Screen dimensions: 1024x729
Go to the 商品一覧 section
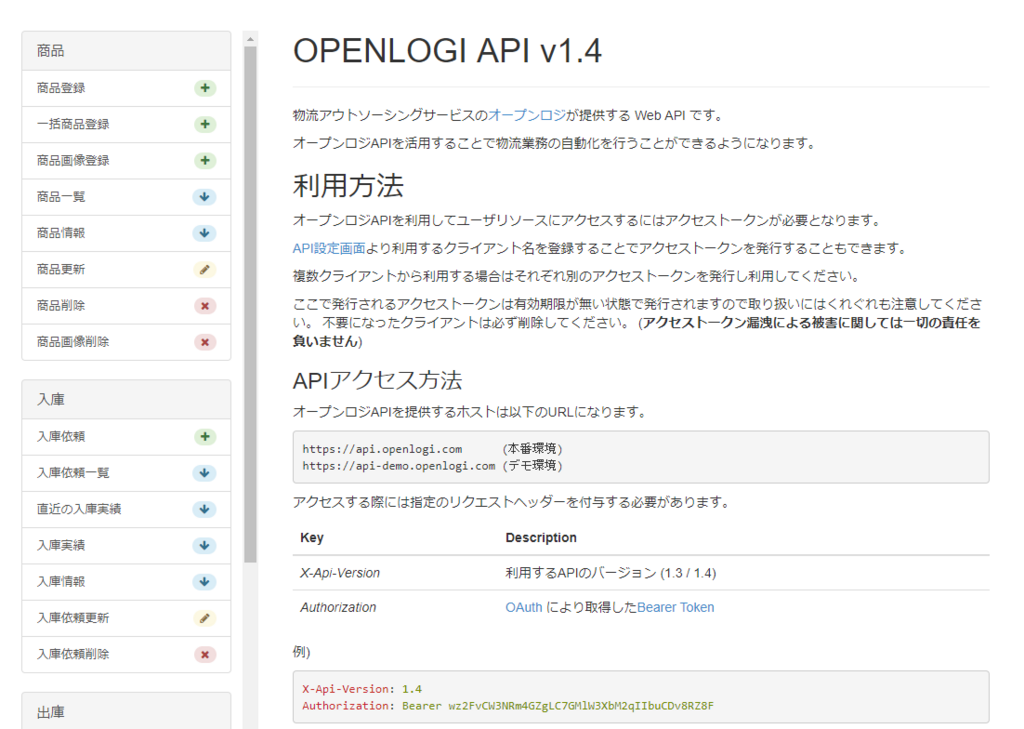(x=126, y=197)
